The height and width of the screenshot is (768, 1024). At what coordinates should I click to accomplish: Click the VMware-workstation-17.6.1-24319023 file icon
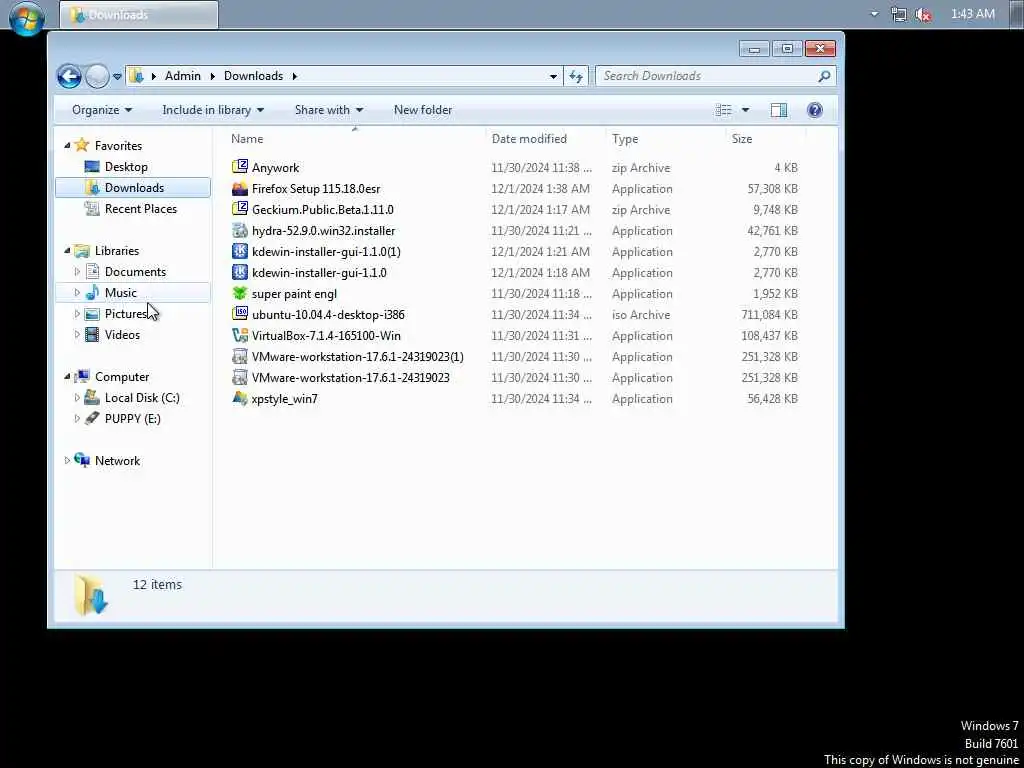pos(240,377)
